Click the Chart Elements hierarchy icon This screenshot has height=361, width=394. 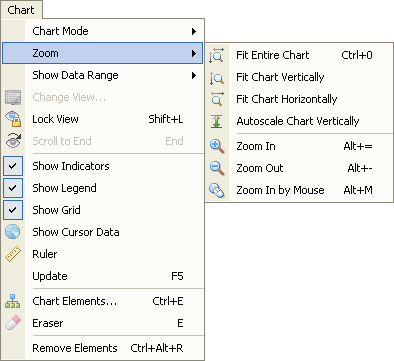point(13,301)
